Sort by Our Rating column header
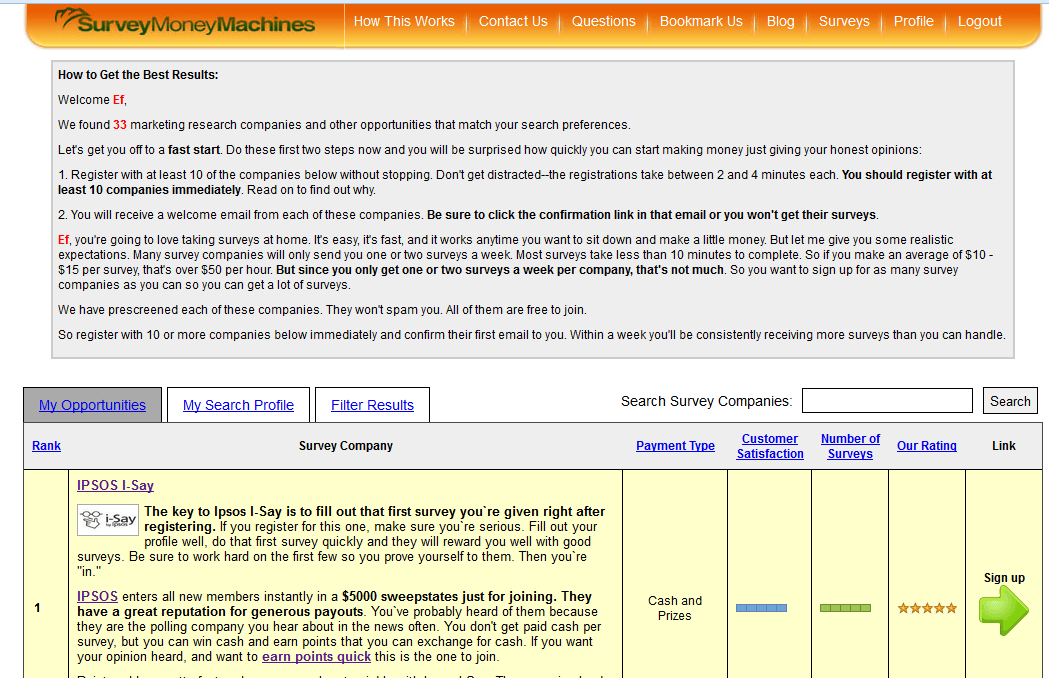 point(927,446)
